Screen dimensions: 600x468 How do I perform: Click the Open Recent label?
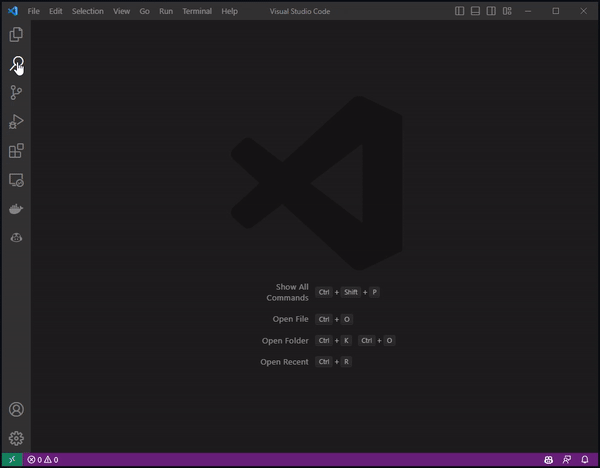click(x=284, y=362)
